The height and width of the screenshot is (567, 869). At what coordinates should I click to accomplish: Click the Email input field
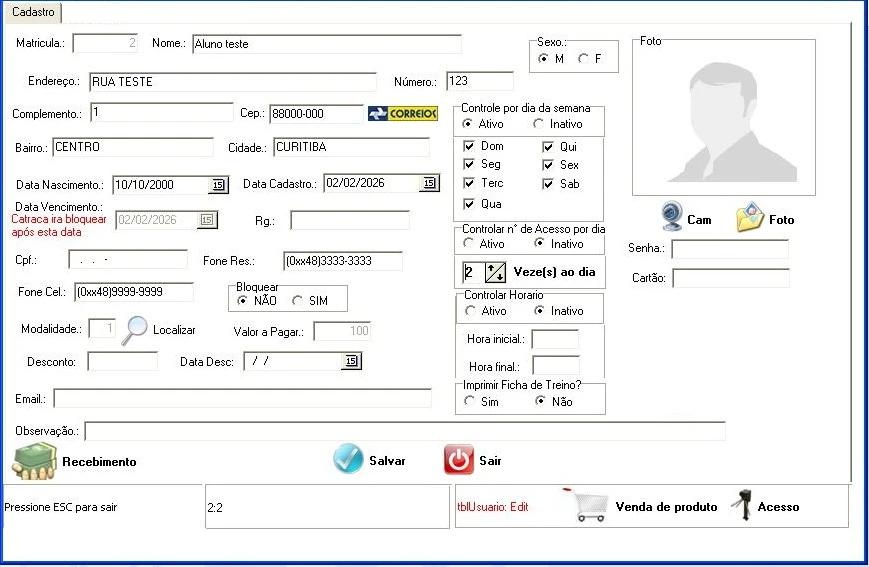pos(242,398)
